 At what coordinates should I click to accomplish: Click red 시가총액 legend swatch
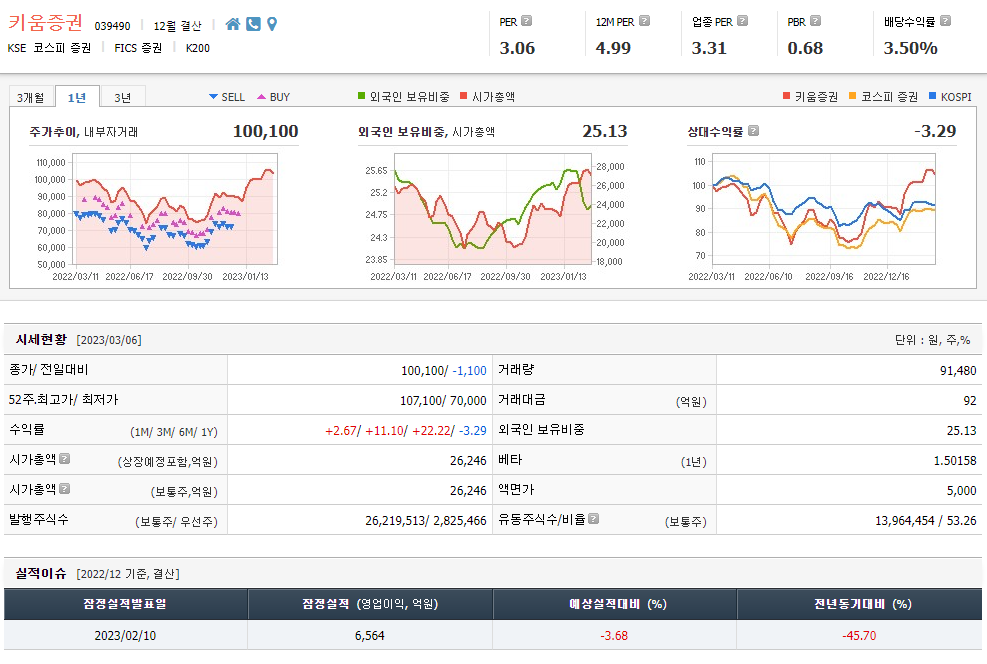click(464, 96)
